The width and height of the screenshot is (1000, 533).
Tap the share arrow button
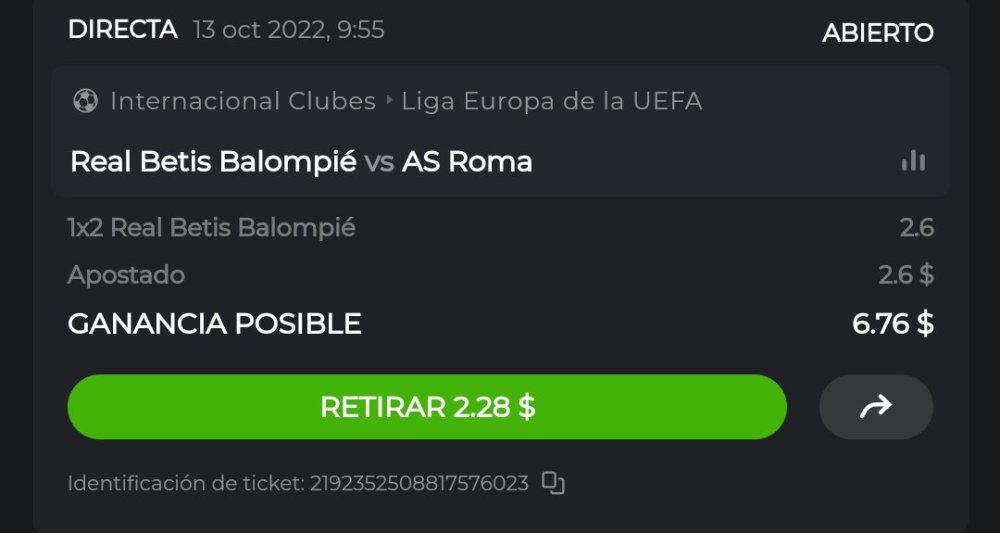876,407
